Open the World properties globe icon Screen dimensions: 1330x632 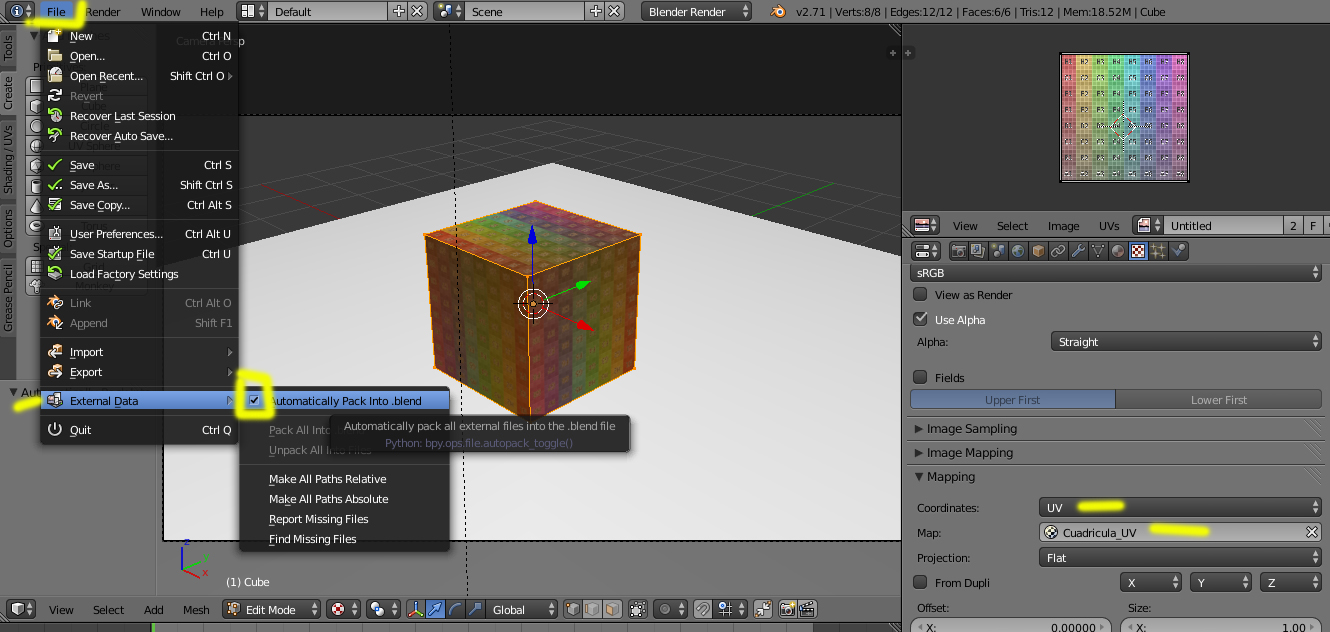[1018, 251]
